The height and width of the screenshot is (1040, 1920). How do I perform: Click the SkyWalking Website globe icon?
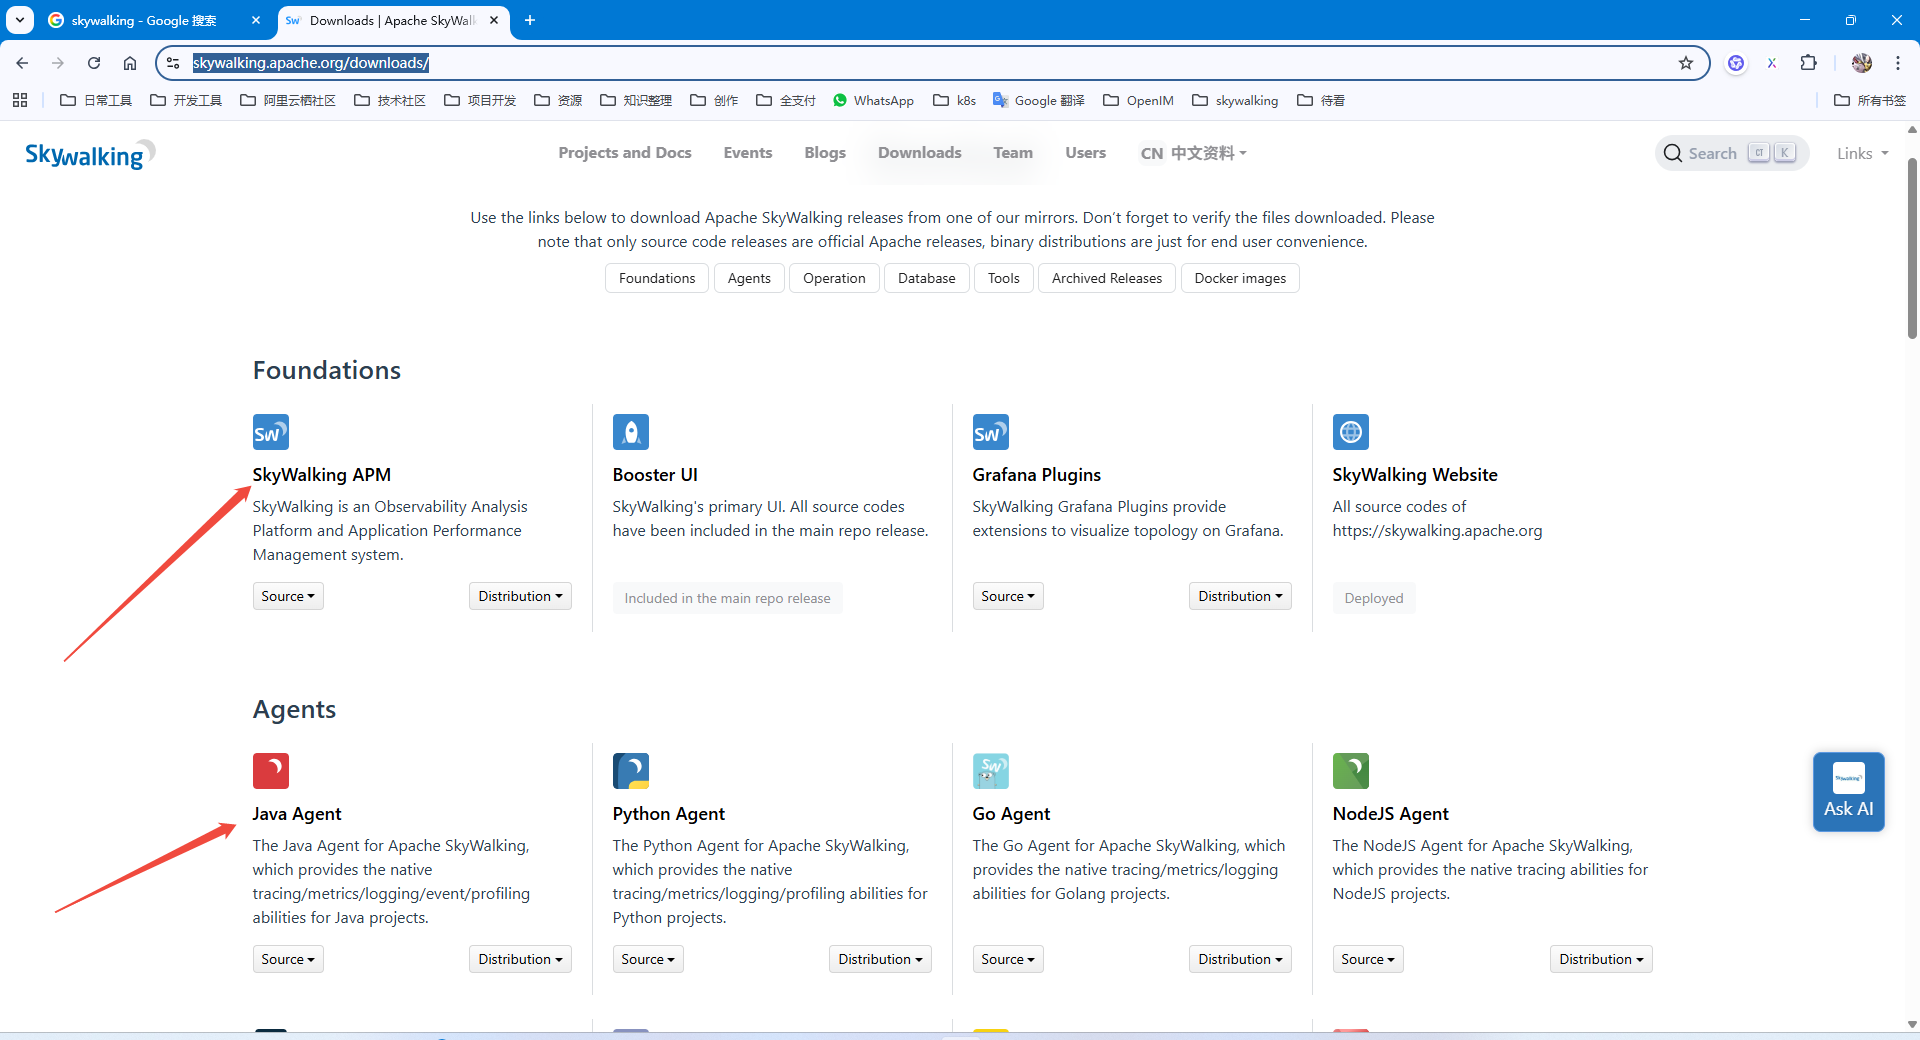(x=1351, y=432)
